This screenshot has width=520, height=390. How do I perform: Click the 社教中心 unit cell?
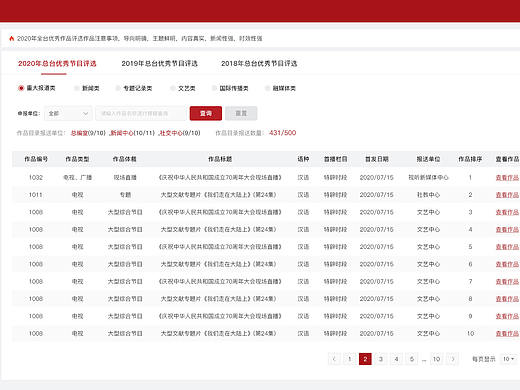428,195
